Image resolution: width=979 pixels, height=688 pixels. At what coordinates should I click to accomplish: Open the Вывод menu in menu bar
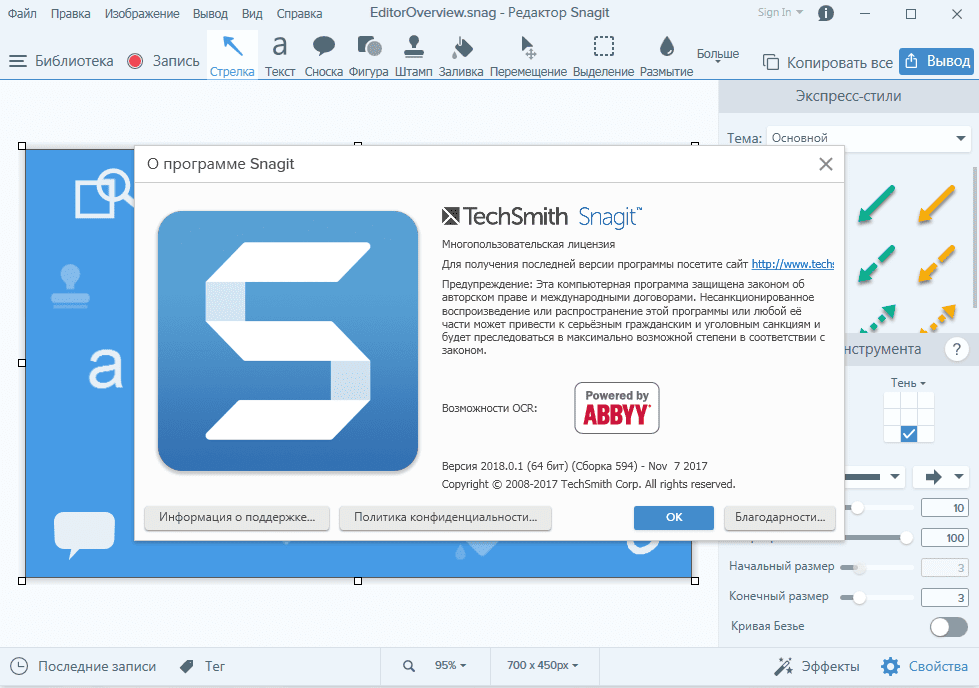210,13
